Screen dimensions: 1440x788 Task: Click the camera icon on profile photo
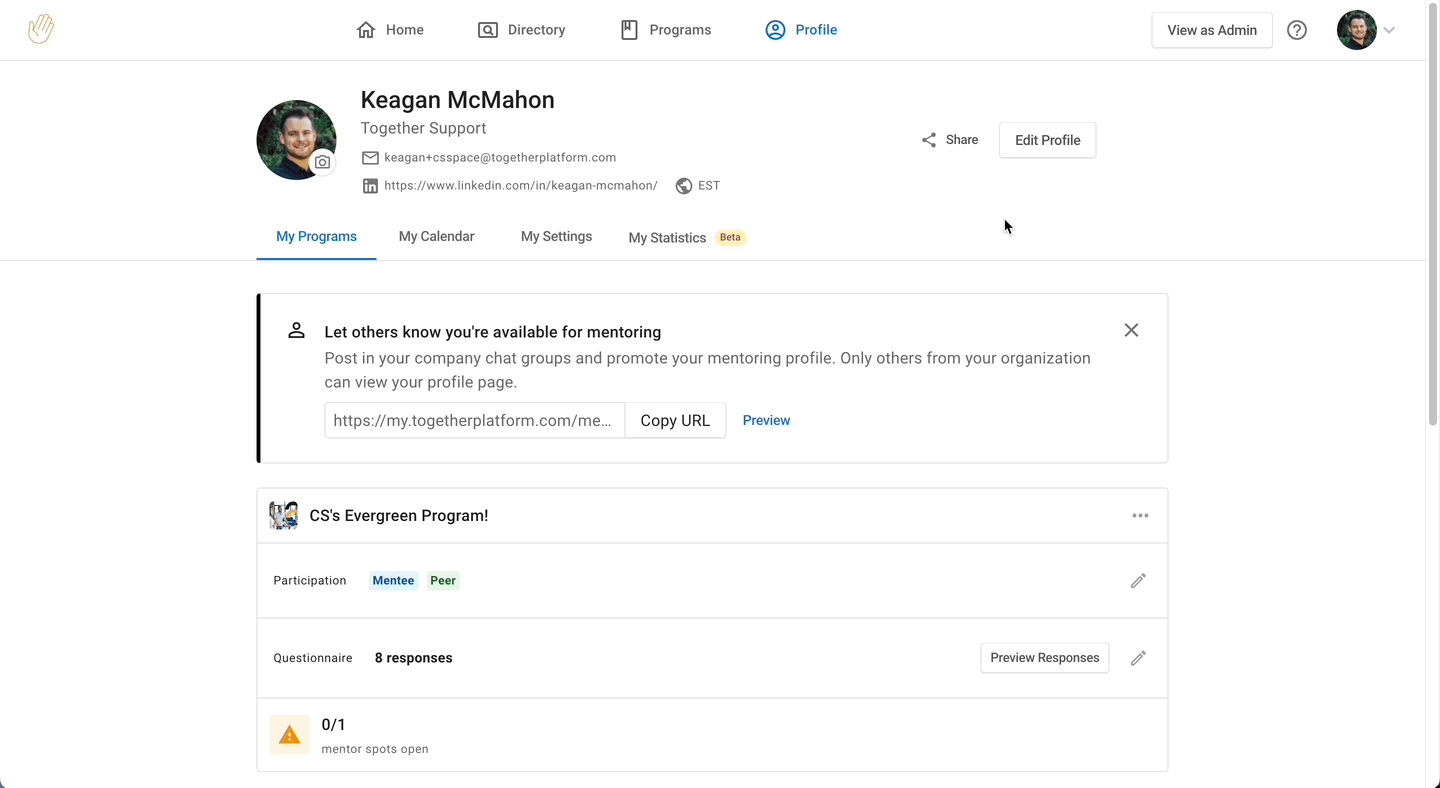pos(322,162)
